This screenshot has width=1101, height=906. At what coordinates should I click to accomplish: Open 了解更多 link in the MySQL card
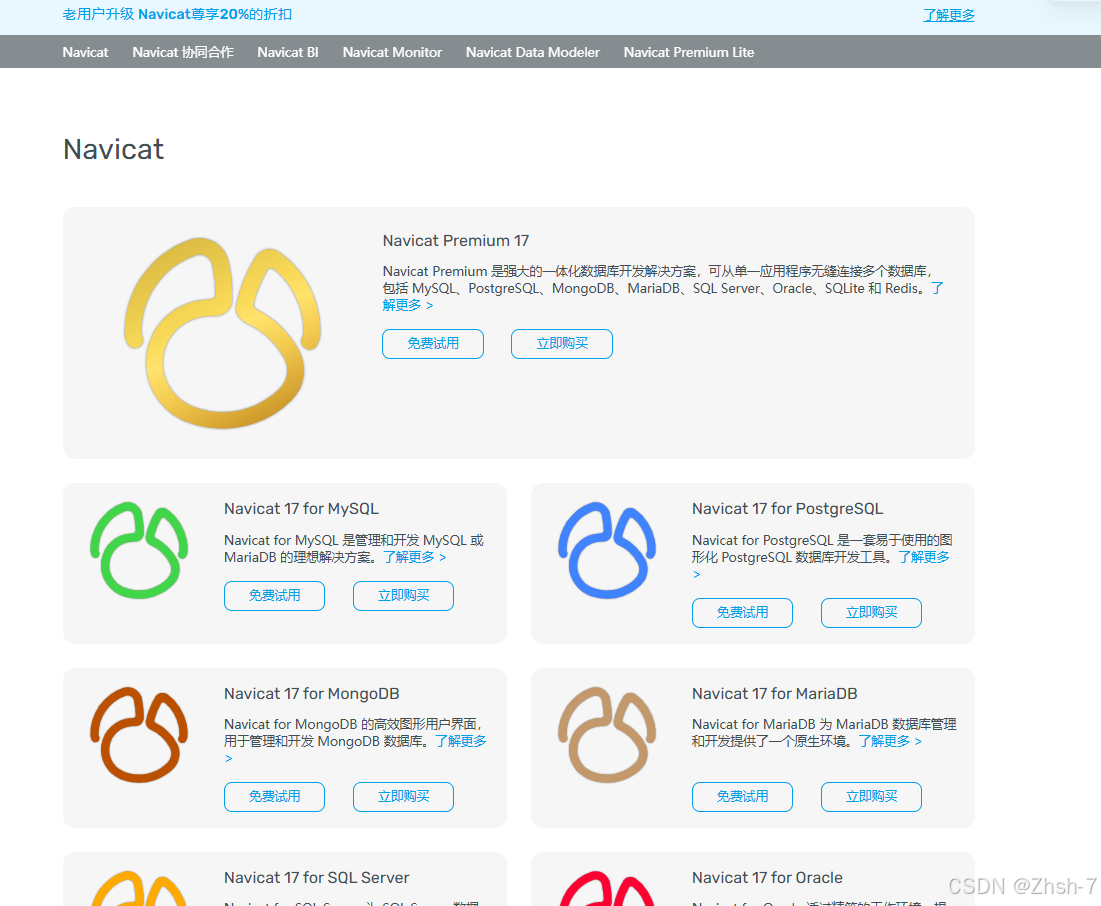pyautogui.click(x=415, y=557)
